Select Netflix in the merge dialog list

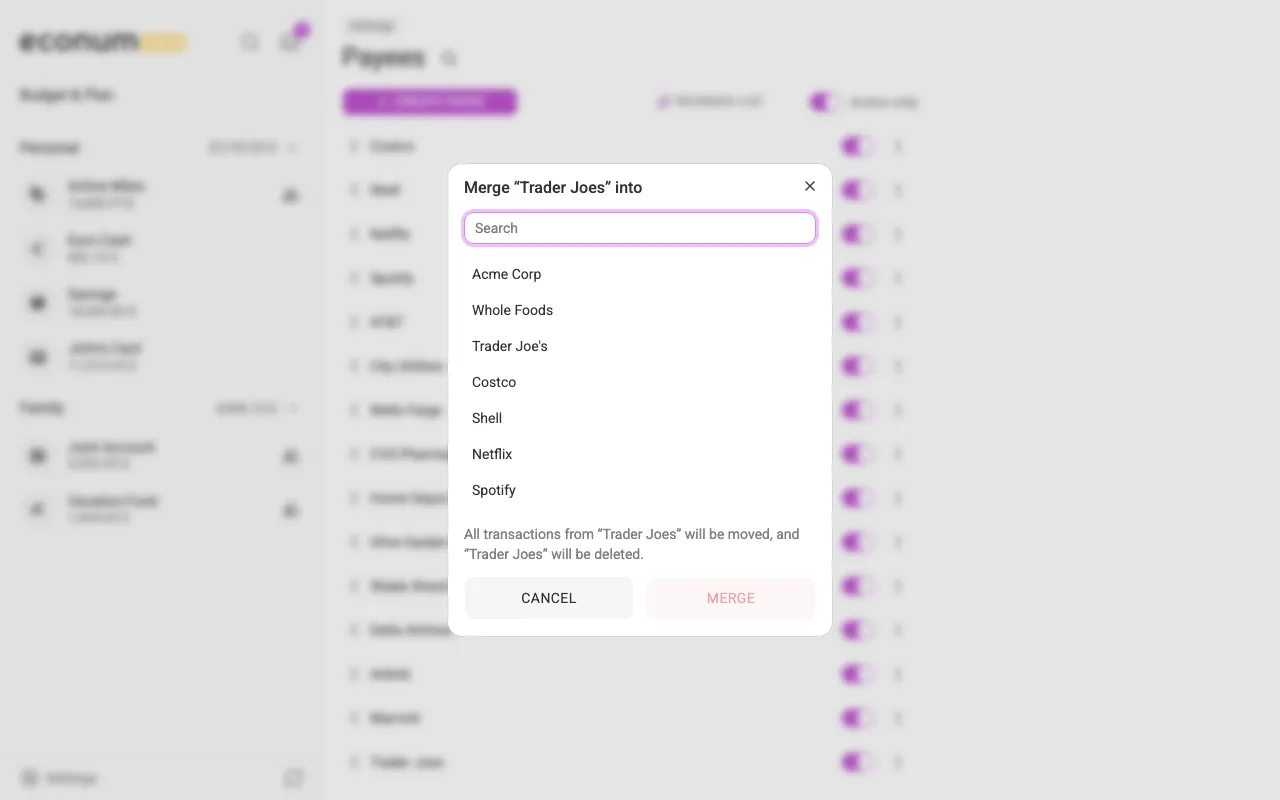click(640, 454)
